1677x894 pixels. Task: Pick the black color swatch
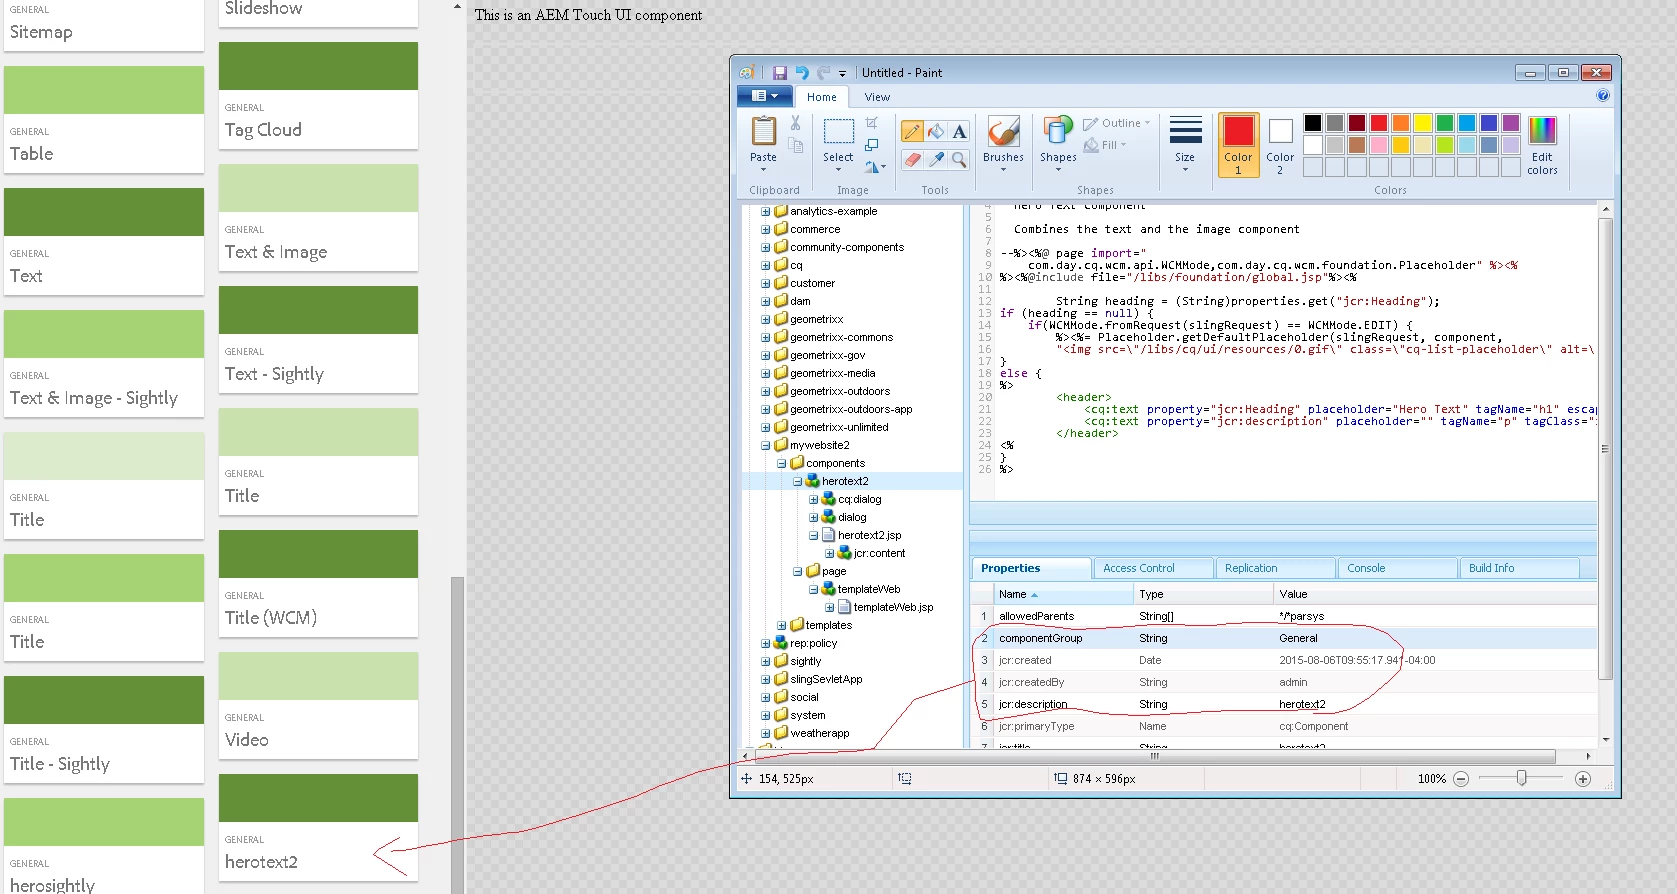coord(1313,123)
